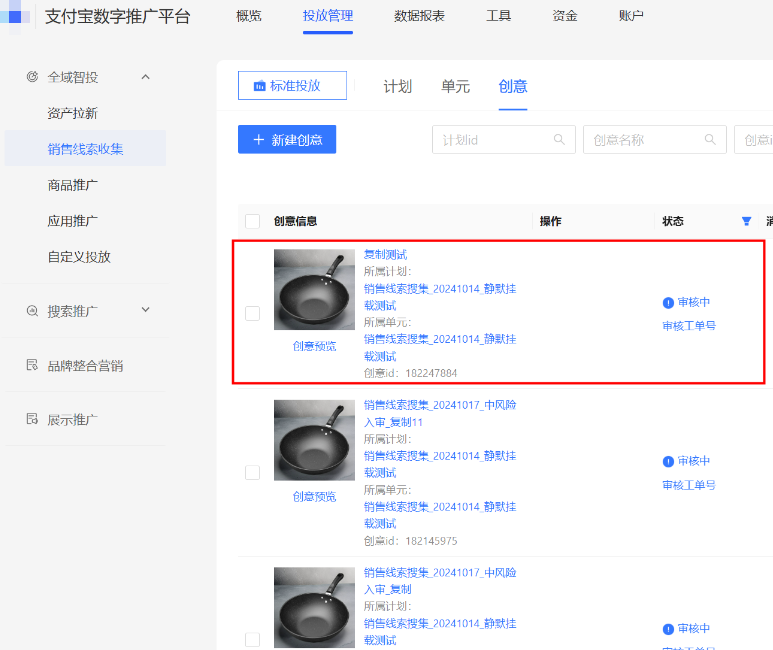Viewport: 773px width, 650px height.
Task: Check the box for third creative row
Action: tap(252, 640)
